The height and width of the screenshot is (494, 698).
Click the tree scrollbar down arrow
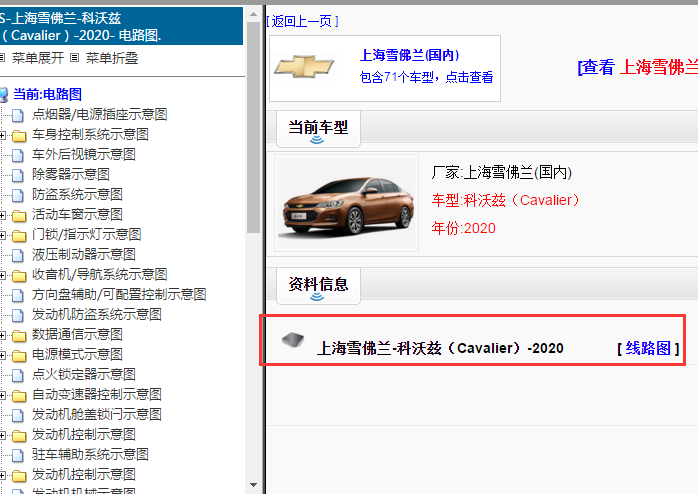pyautogui.click(x=253, y=485)
